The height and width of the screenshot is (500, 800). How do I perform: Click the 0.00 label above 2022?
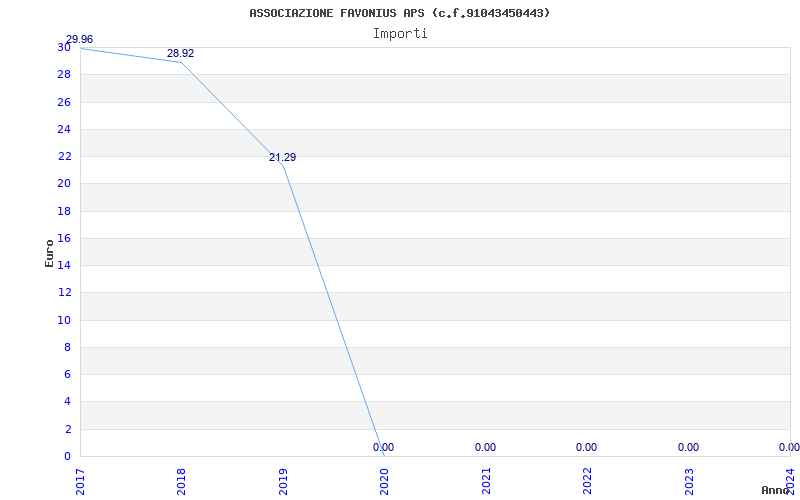click(x=586, y=447)
